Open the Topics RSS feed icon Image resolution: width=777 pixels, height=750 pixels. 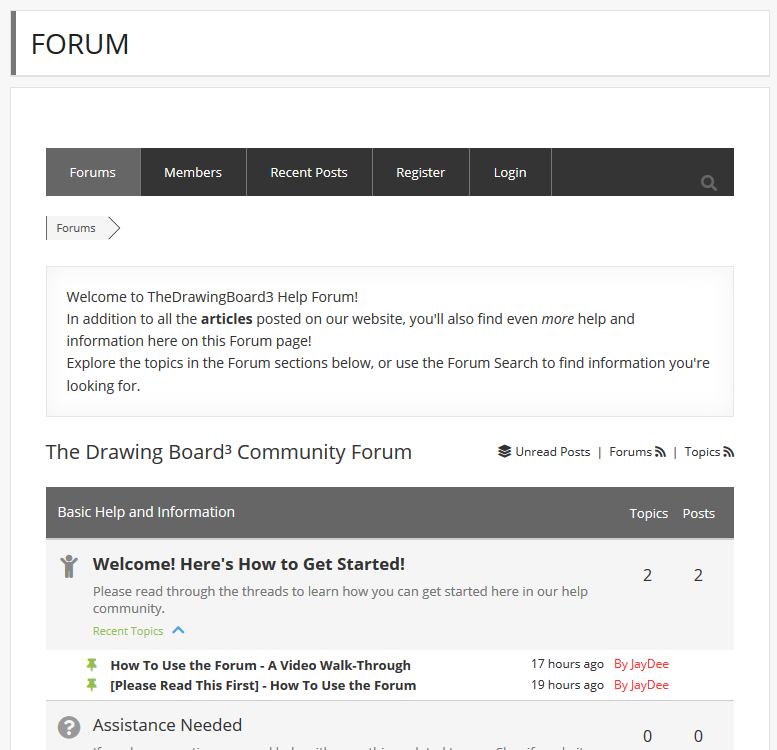coord(728,452)
